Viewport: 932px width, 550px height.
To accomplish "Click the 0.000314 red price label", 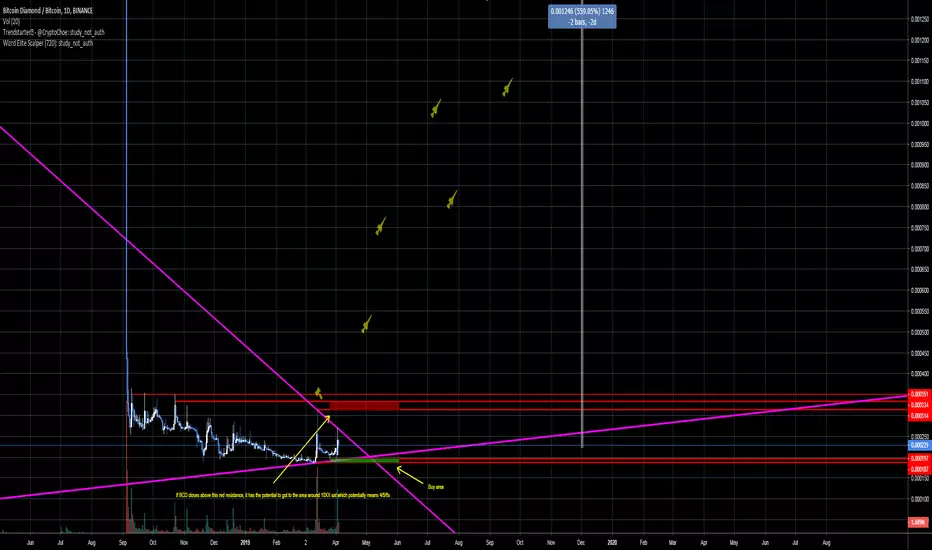I will click(920, 416).
